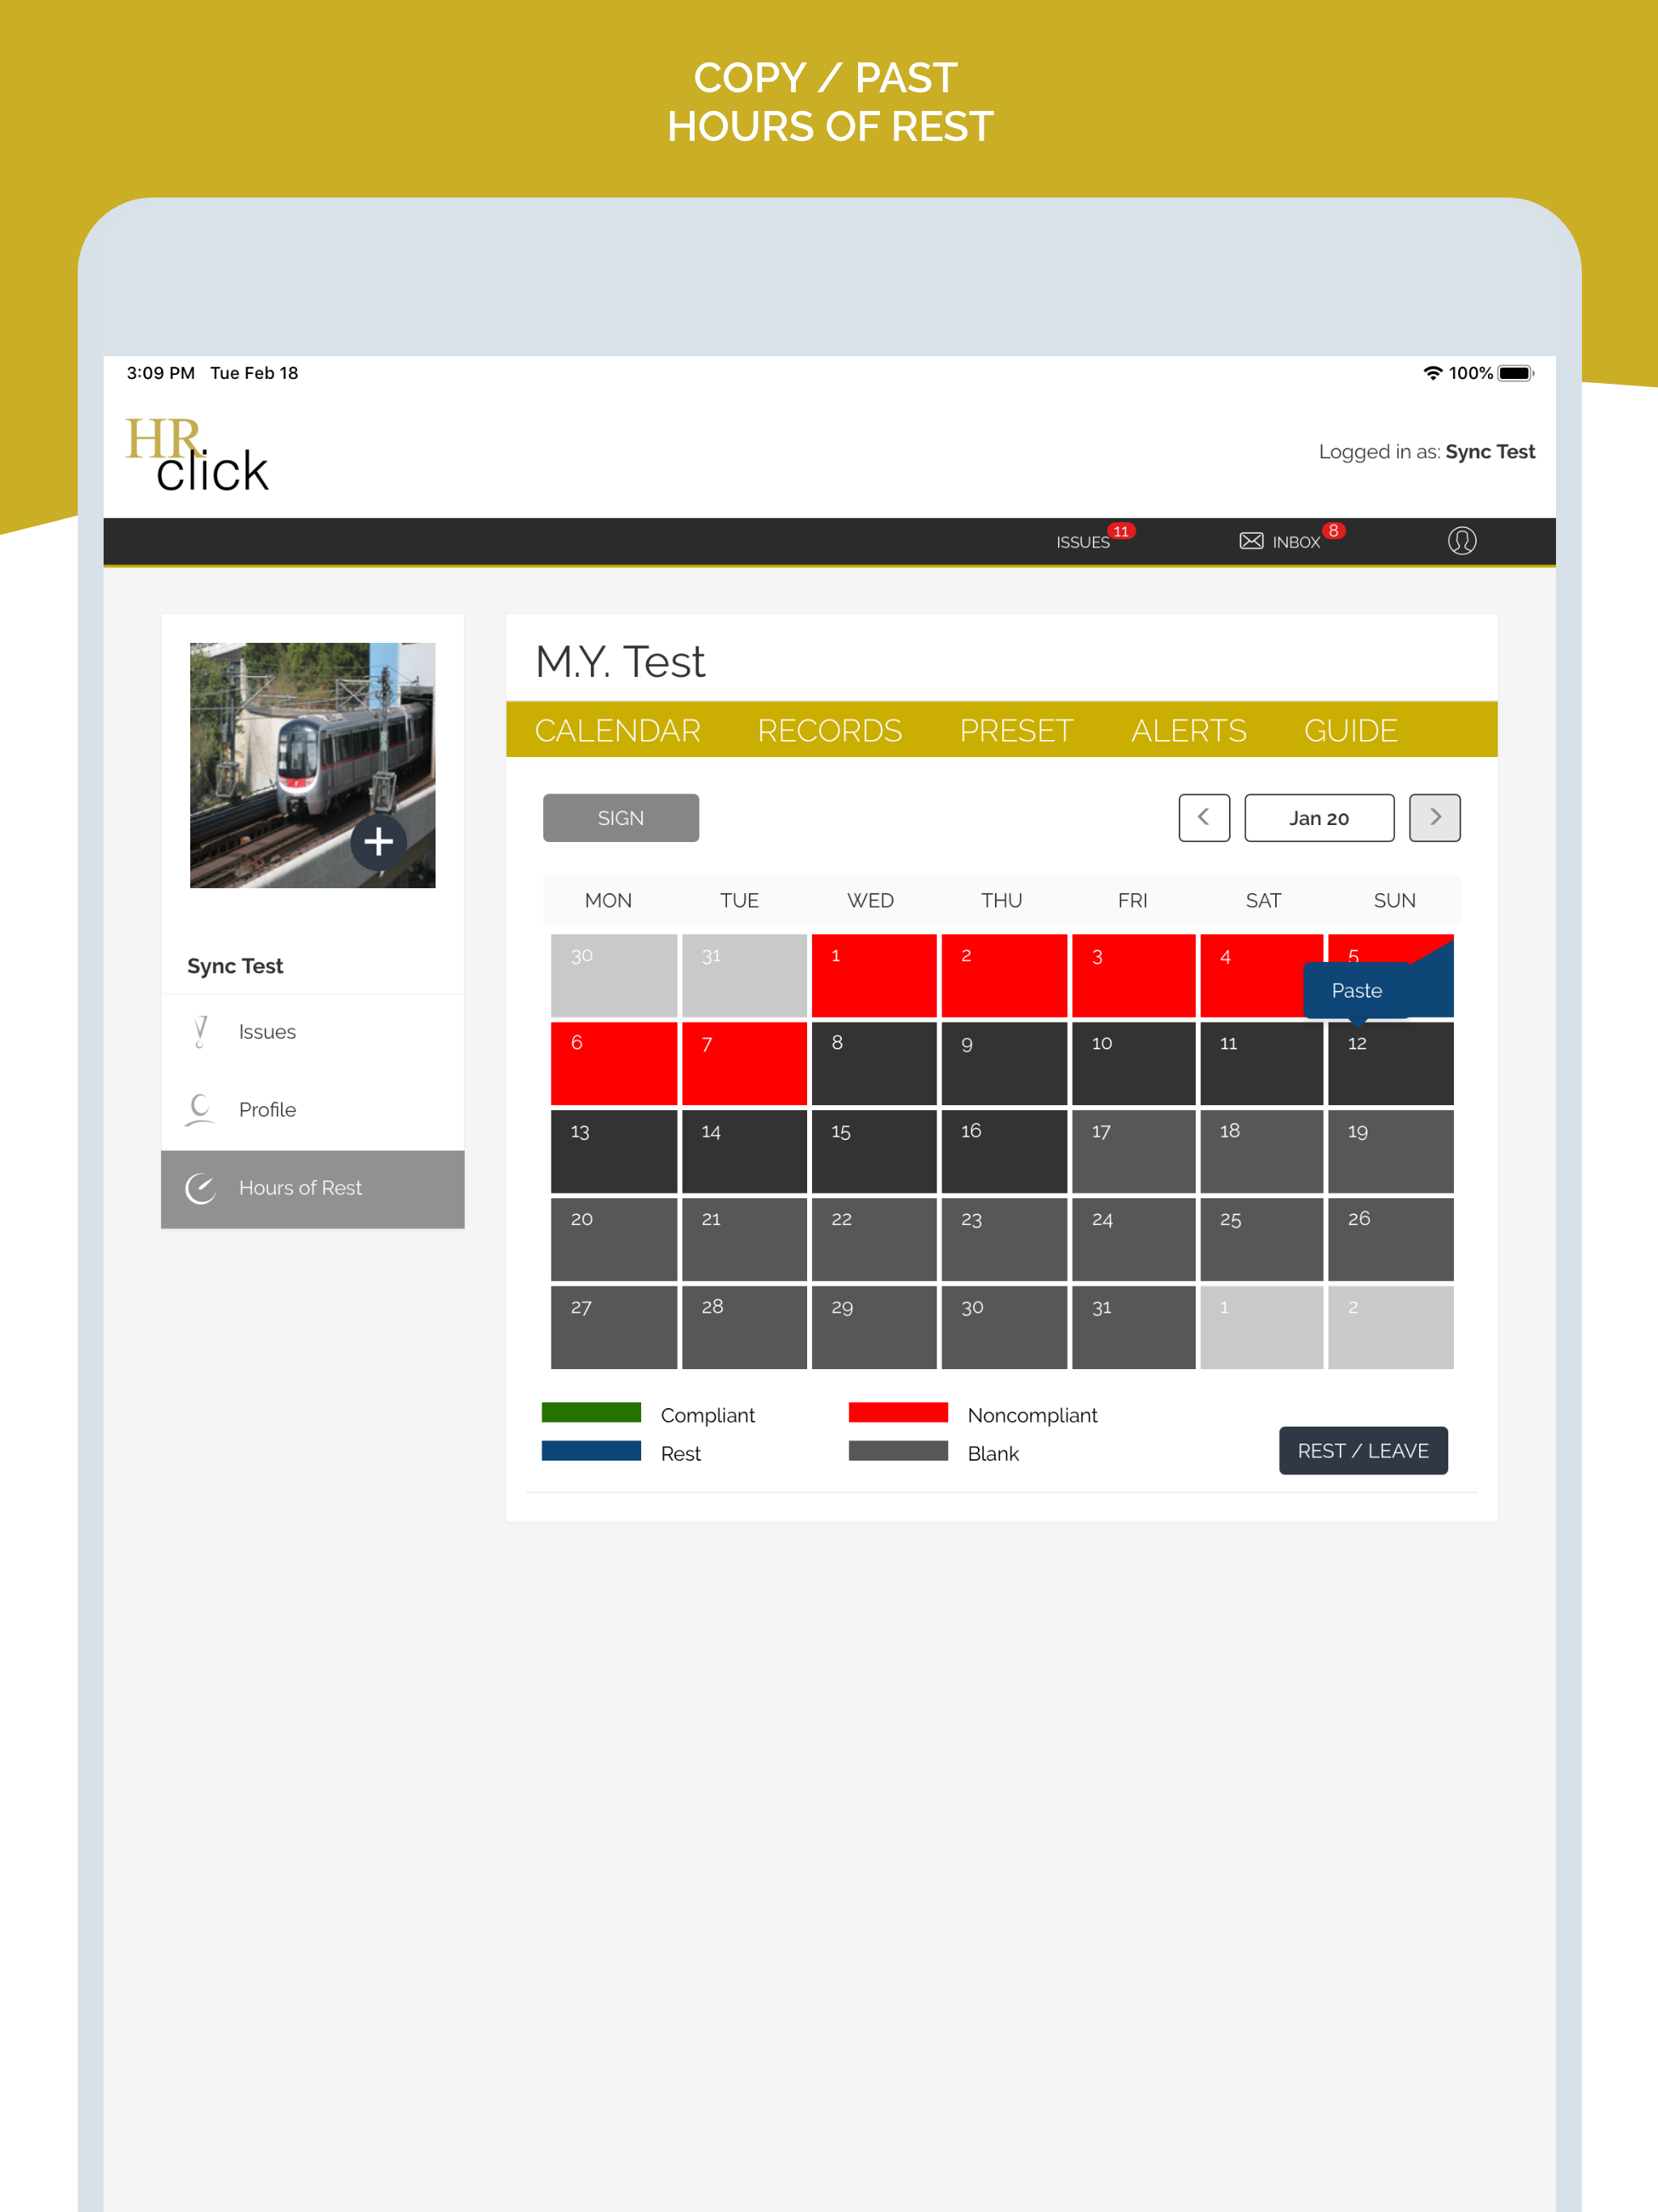Viewport: 1658px width, 2212px height.
Task: Select calendar day 13
Action: pos(614,1151)
